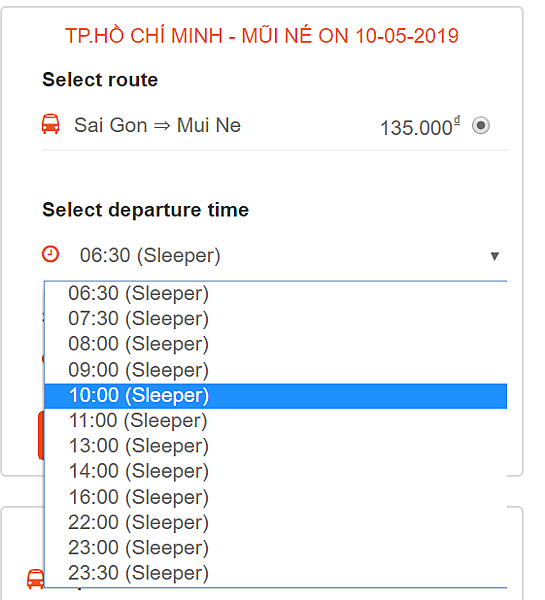This screenshot has width=545, height=600.
Task: Collapse the departure time dropdown arrow
Action: click(494, 256)
